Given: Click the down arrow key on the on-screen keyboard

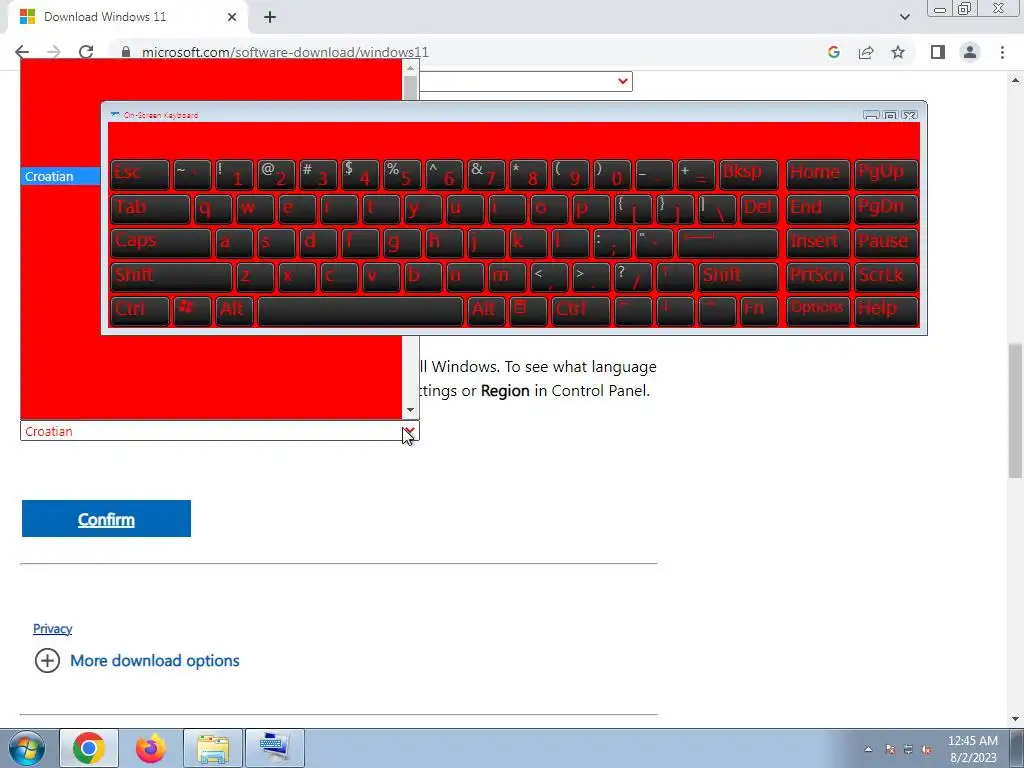Looking at the screenshot, I should [x=675, y=310].
